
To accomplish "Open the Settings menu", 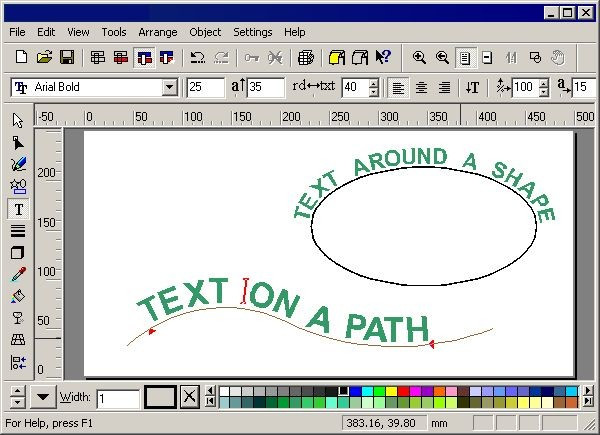I will pos(253,32).
